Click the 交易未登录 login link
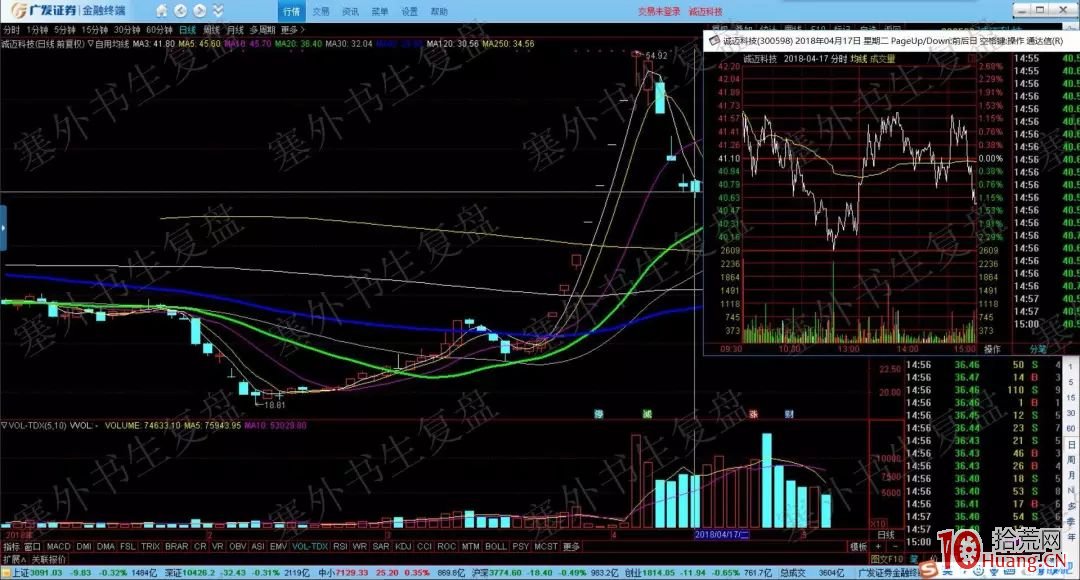The height and width of the screenshot is (580, 1080). (x=659, y=12)
